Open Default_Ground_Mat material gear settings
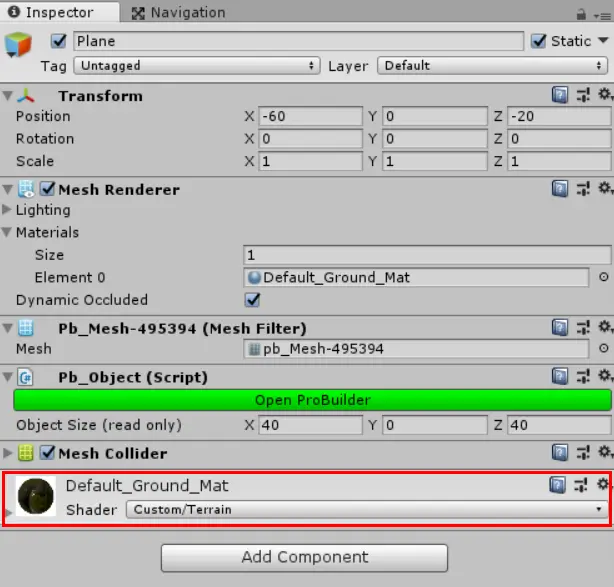Image resolution: width=614 pixels, height=587 pixels. 603,484
